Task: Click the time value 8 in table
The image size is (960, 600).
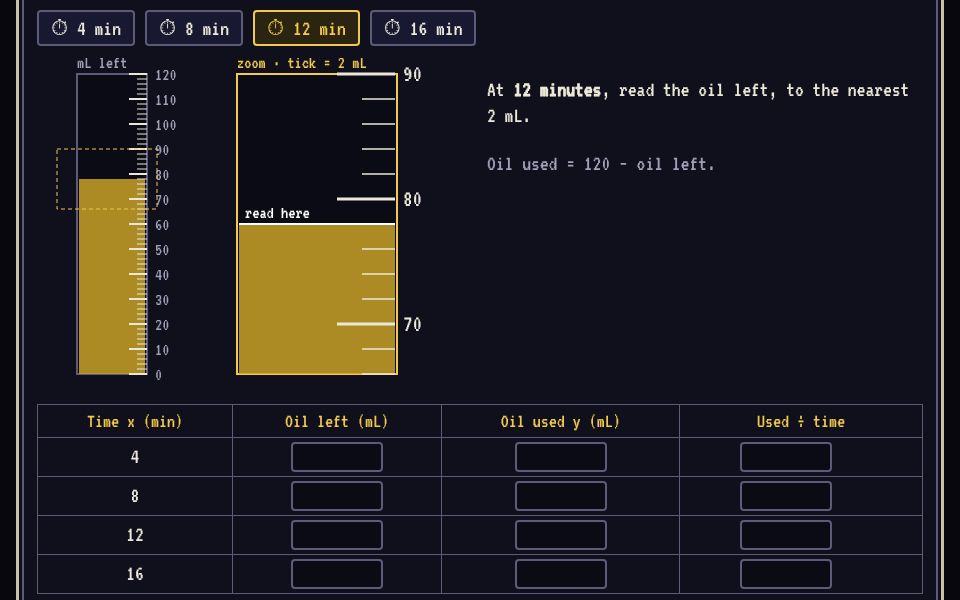Action: click(x=135, y=496)
